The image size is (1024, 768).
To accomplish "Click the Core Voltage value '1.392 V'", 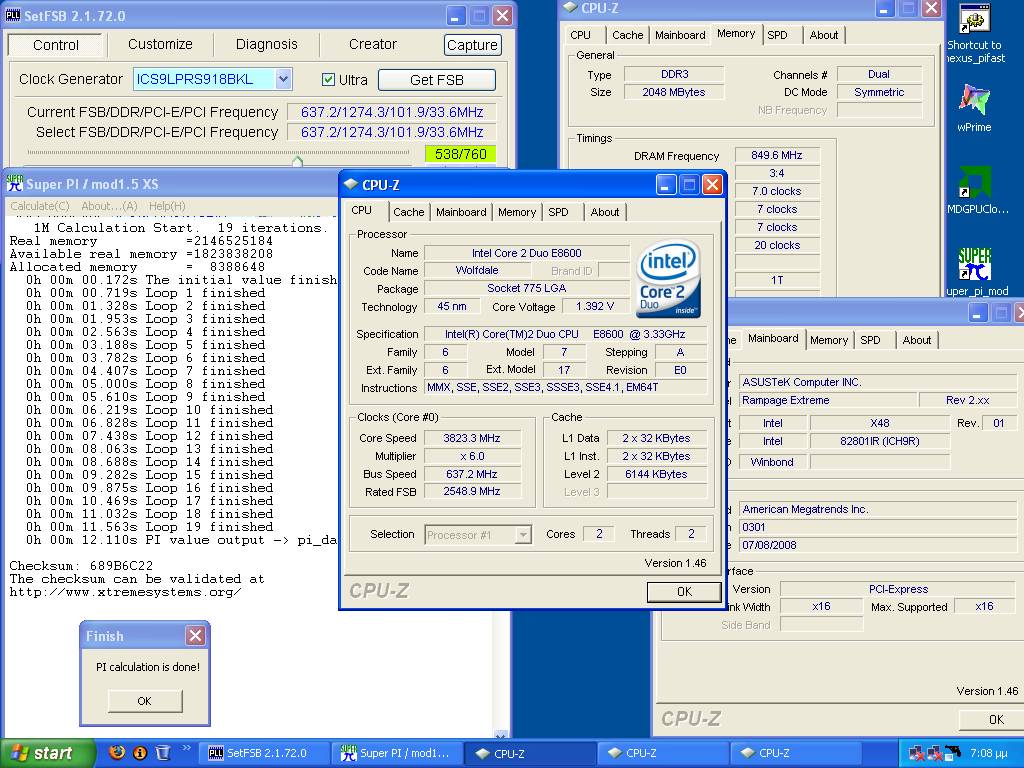I will [595, 306].
